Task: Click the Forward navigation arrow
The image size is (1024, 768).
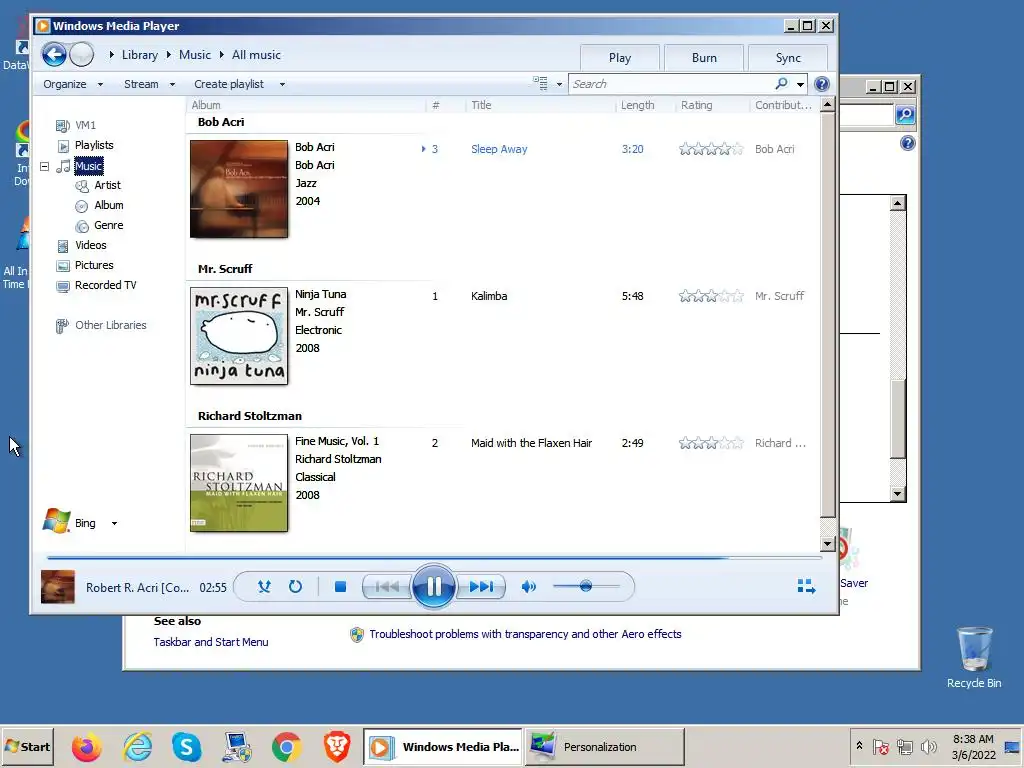Action: 82,54
